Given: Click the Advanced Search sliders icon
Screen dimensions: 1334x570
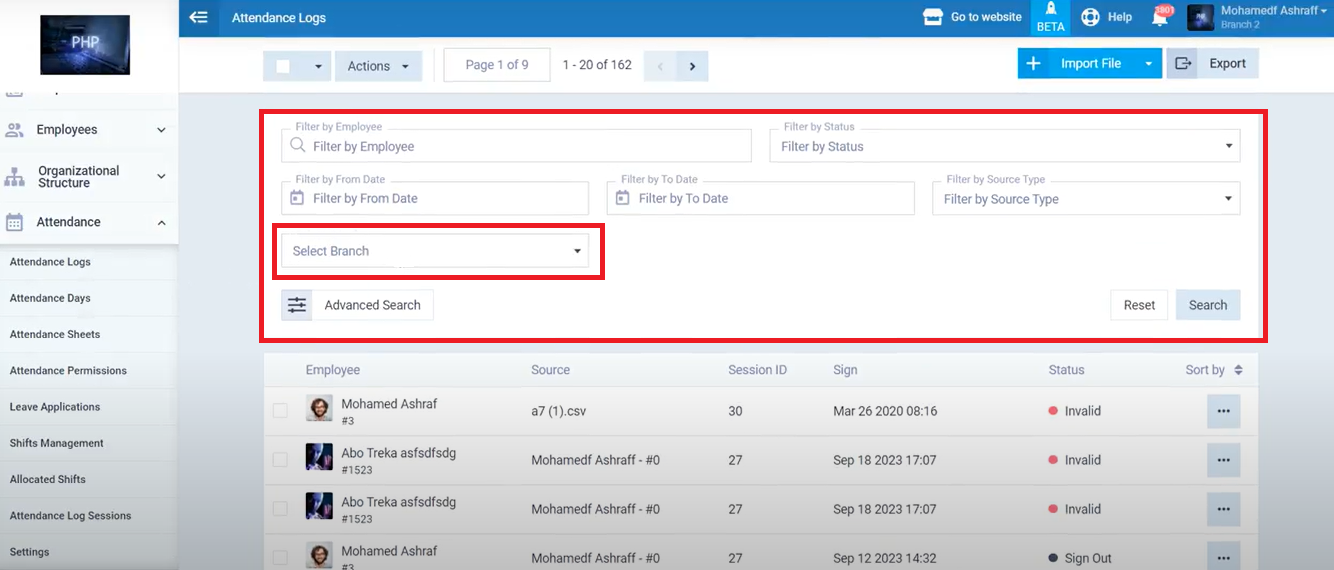Looking at the screenshot, I should point(297,305).
